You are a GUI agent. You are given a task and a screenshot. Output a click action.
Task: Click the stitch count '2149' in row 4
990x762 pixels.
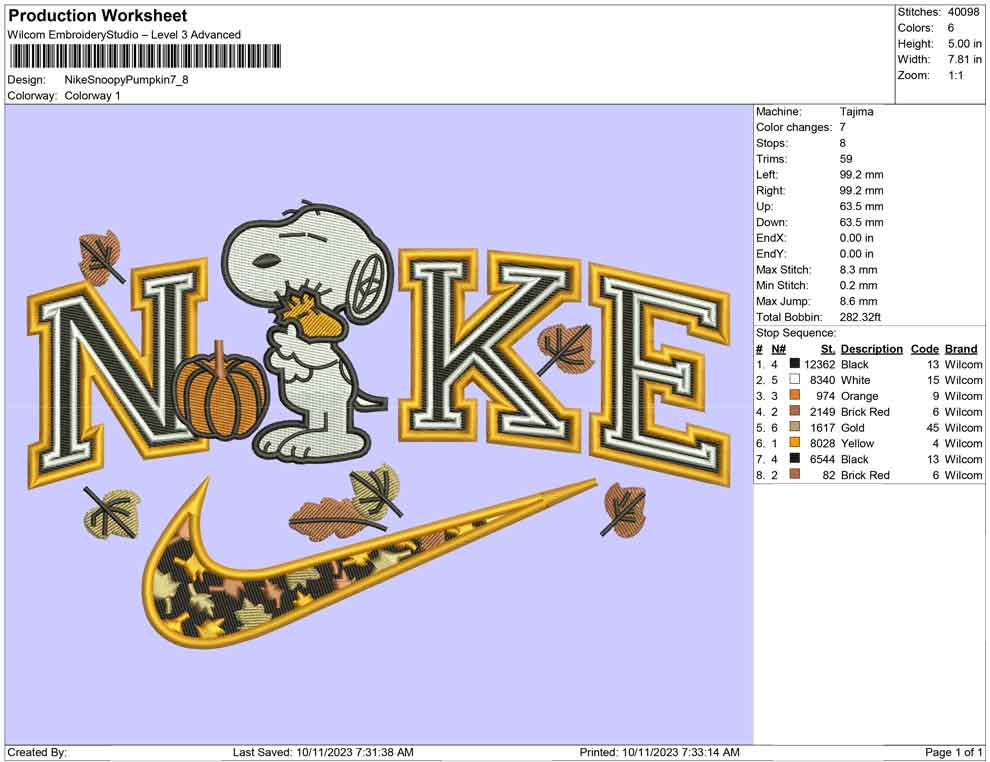click(x=823, y=412)
